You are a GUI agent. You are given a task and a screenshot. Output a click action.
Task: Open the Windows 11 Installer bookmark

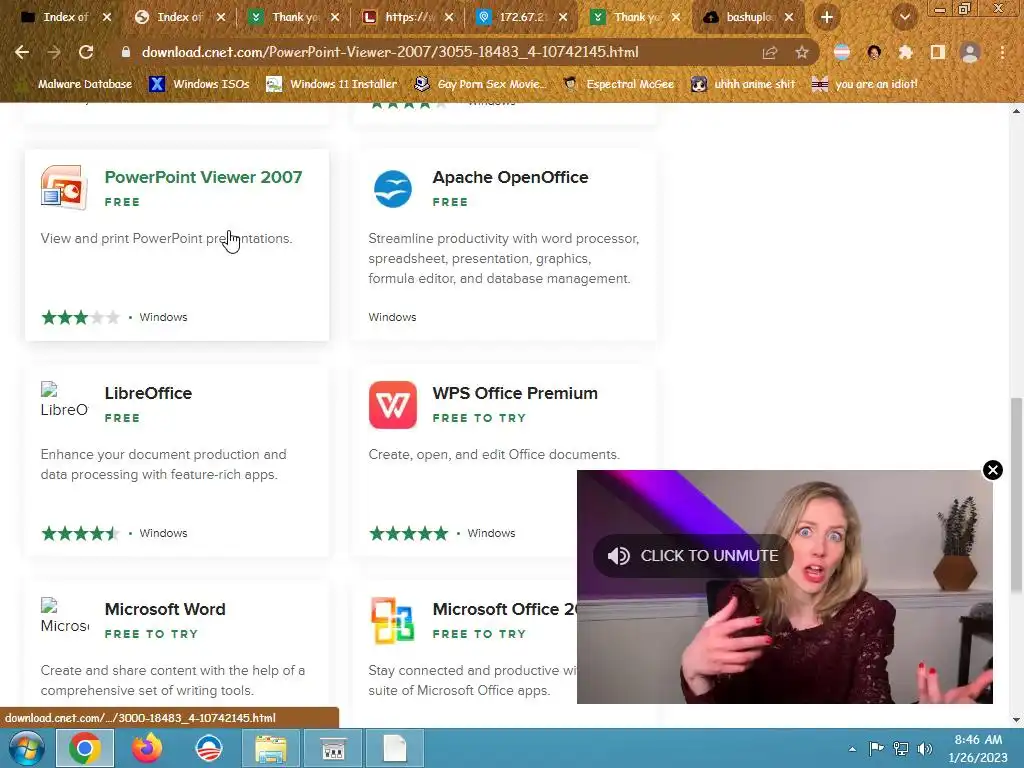(x=331, y=84)
